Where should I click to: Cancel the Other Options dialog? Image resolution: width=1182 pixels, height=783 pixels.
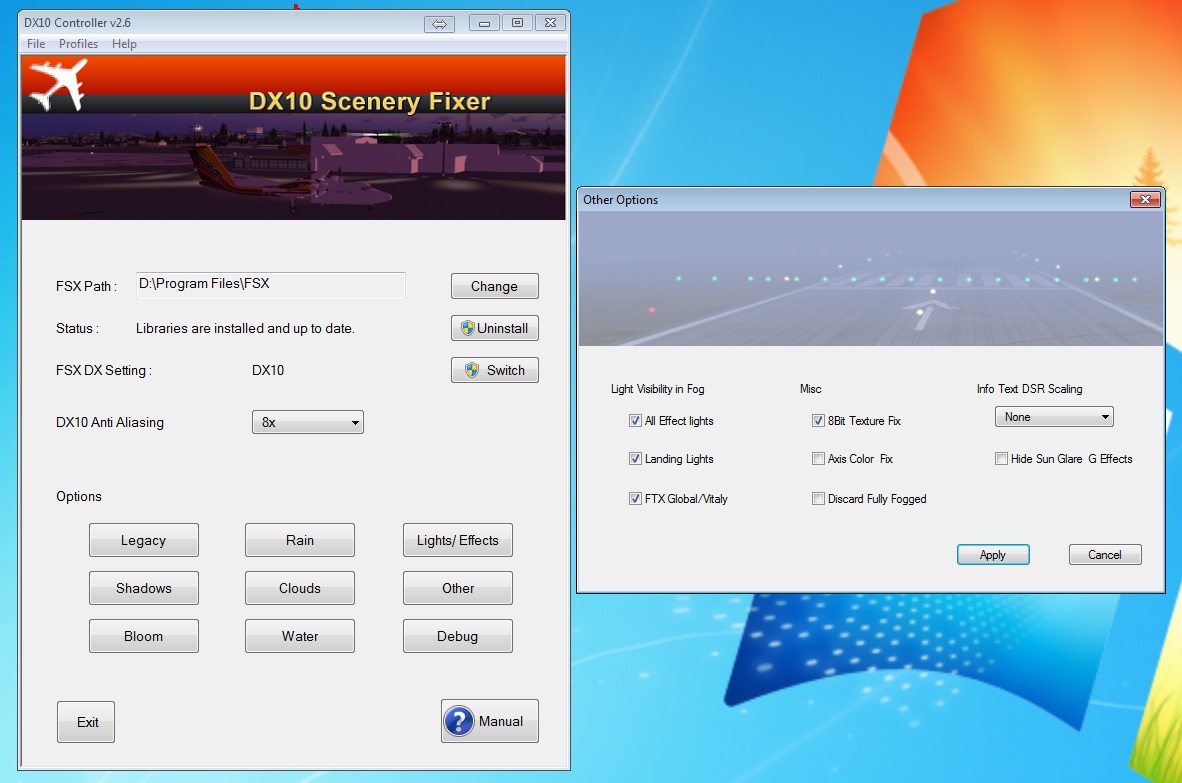tap(1104, 555)
